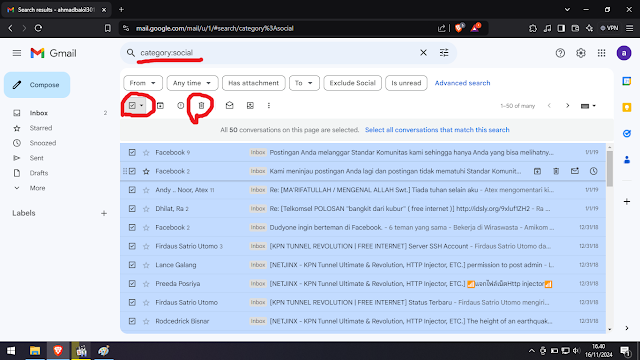Image resolution: width=640 pixels, height=360 pixels.
Task: Create a new label plus icon
Action: point(104,213)
